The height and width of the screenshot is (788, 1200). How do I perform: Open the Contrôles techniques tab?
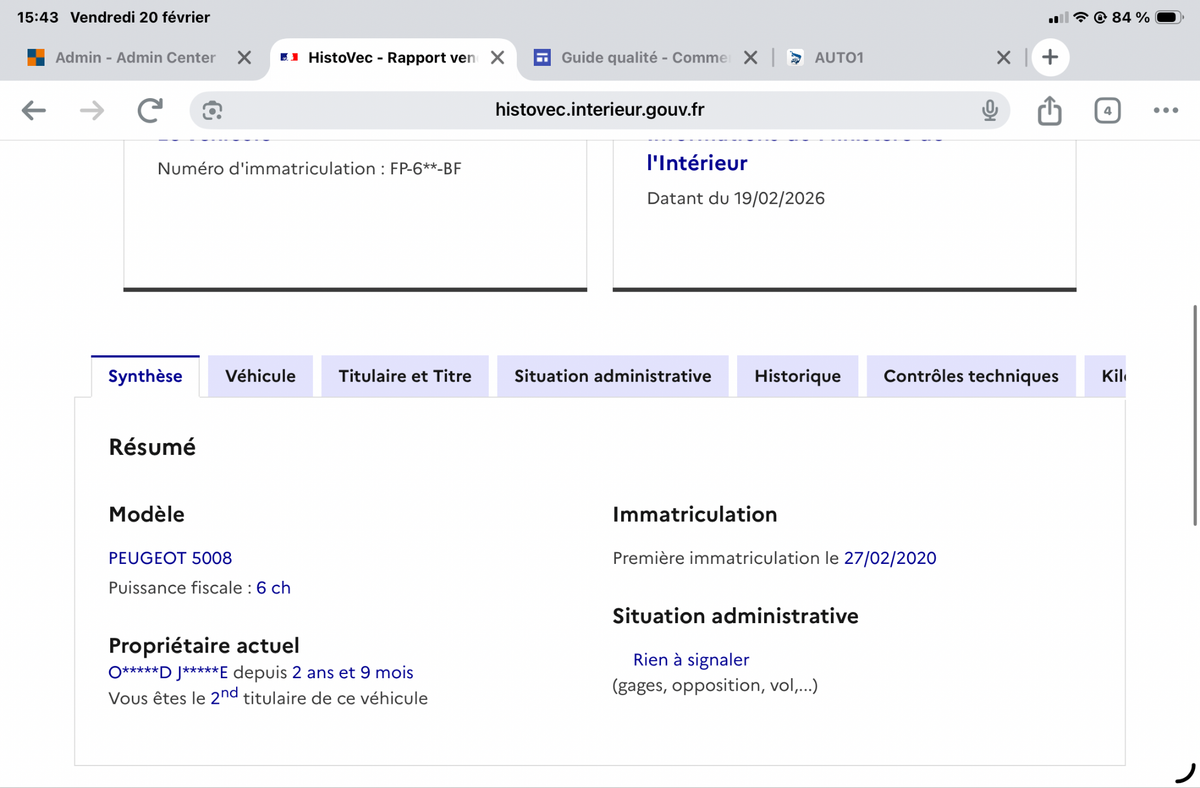(970, 376)
